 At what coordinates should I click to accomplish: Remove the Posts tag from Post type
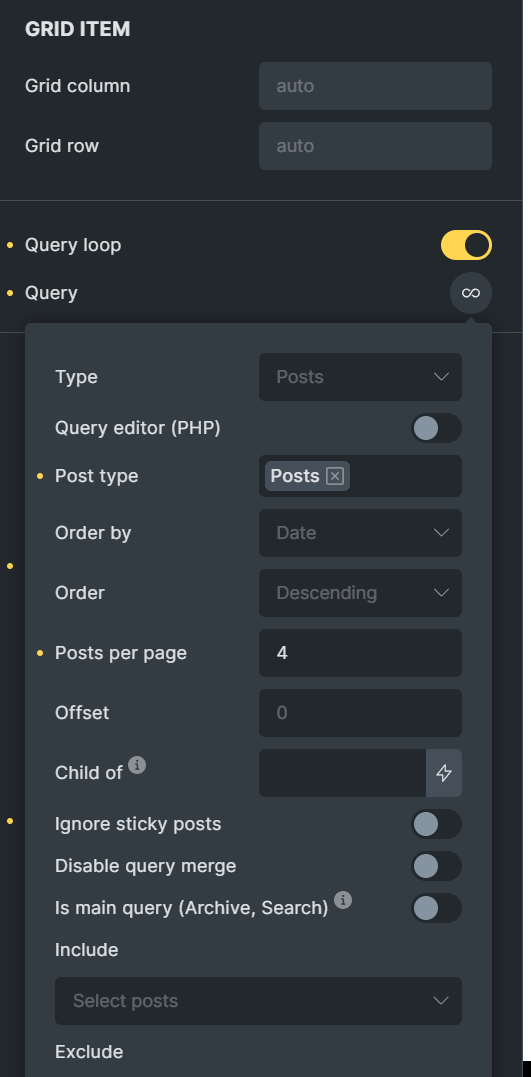coord(335,476)
